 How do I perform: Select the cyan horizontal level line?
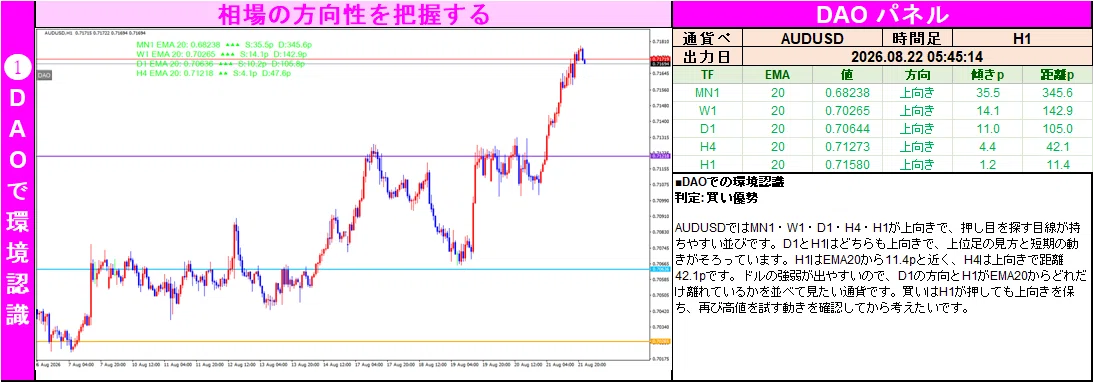tap(342, 269)
